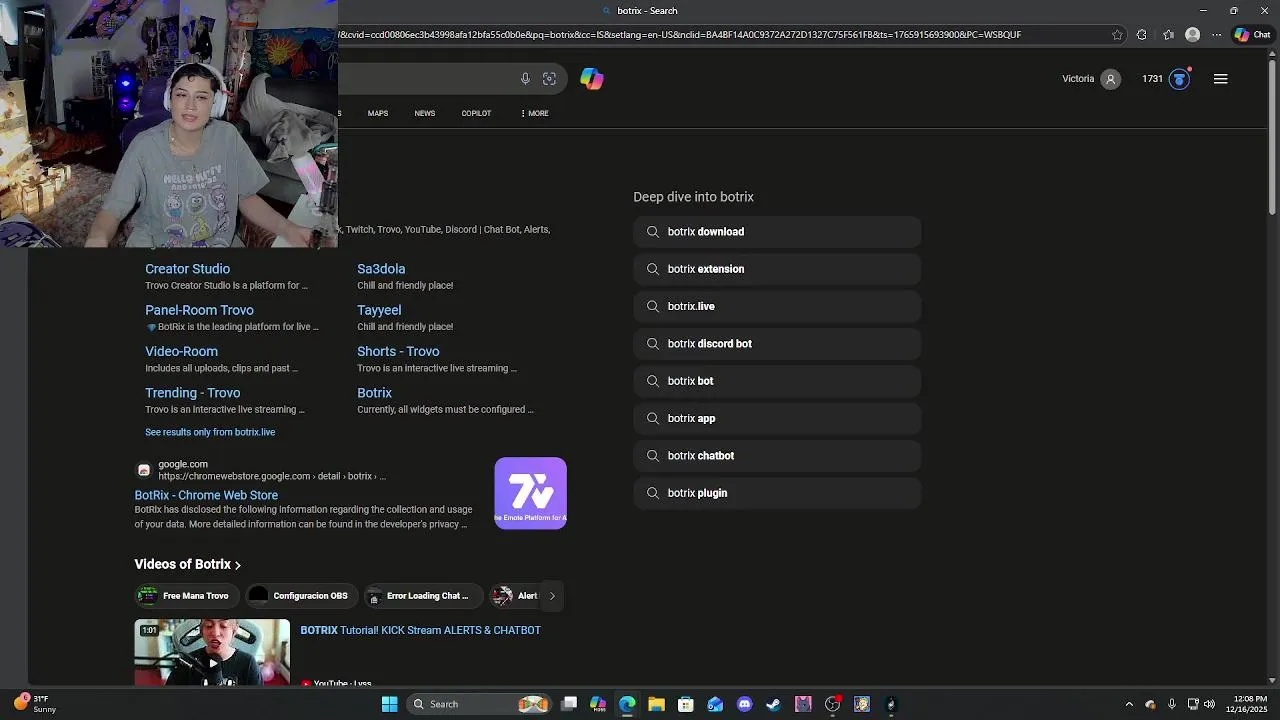Click the voice search microphone icon
This screenshot has width=1280, height=720.
pos(525,79)
